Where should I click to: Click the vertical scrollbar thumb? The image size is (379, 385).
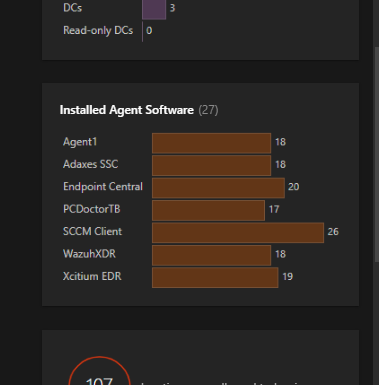click(x=377, y=154)
